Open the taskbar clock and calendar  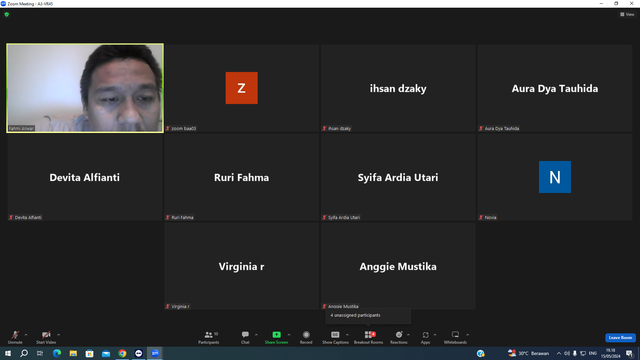611,353
